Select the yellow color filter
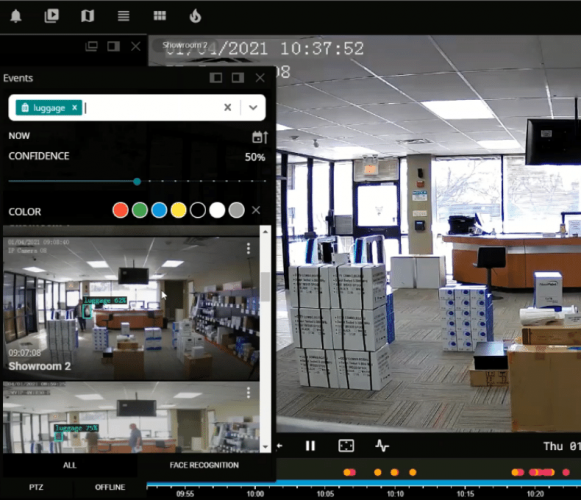 (x=178, y=210)
